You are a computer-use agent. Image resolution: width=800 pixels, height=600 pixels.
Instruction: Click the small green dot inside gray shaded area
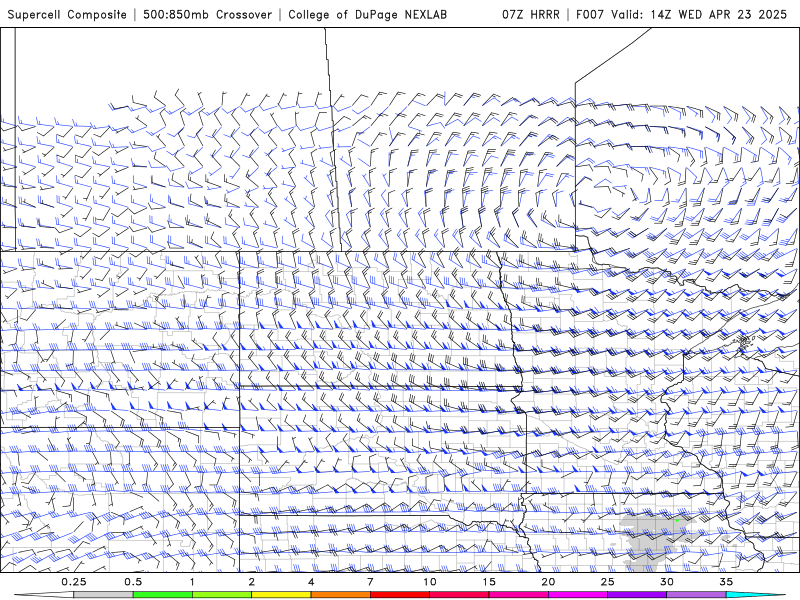677,521
